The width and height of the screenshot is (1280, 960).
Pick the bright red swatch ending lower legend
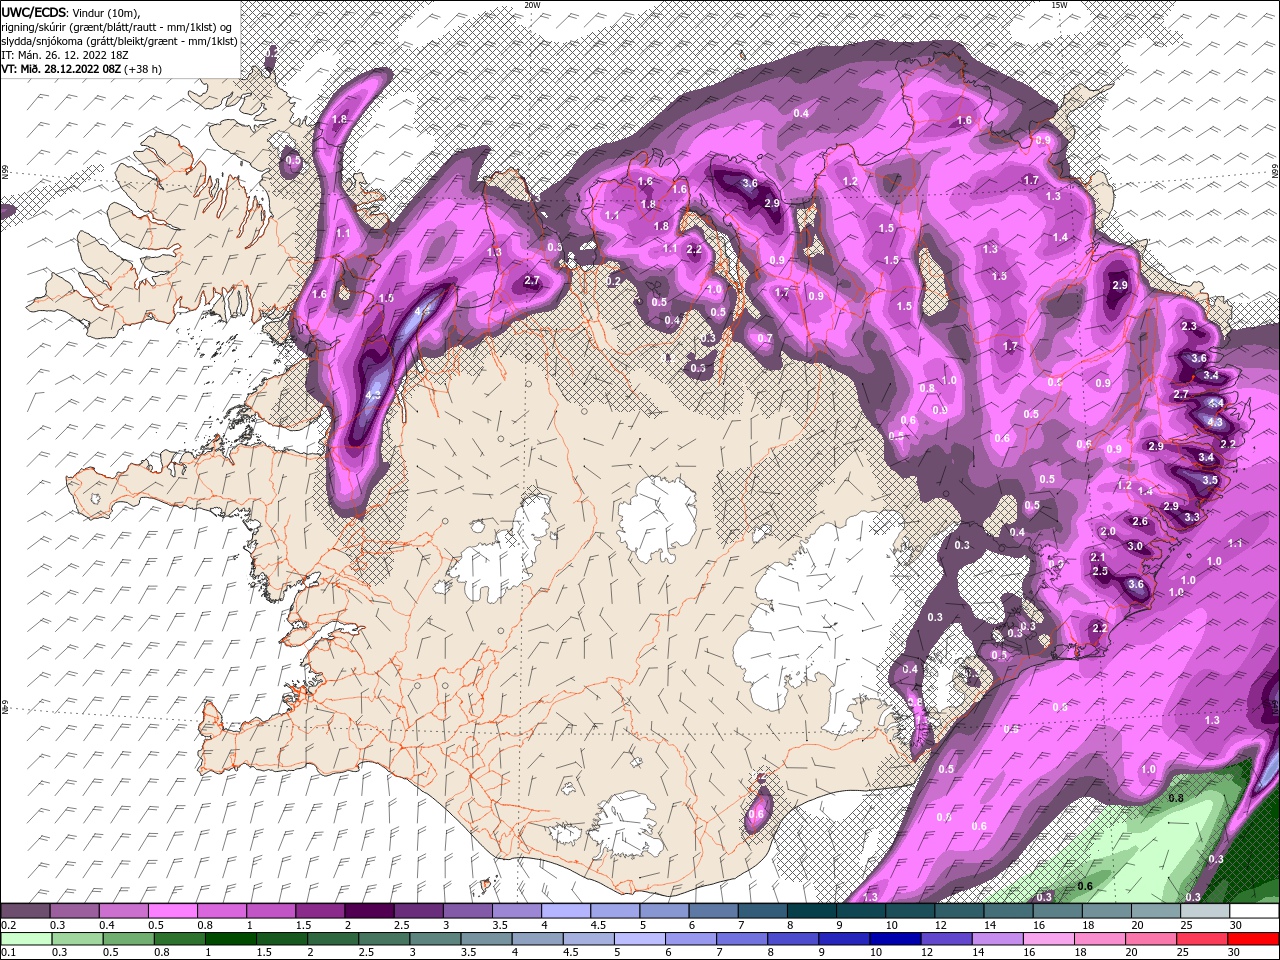1254,939
